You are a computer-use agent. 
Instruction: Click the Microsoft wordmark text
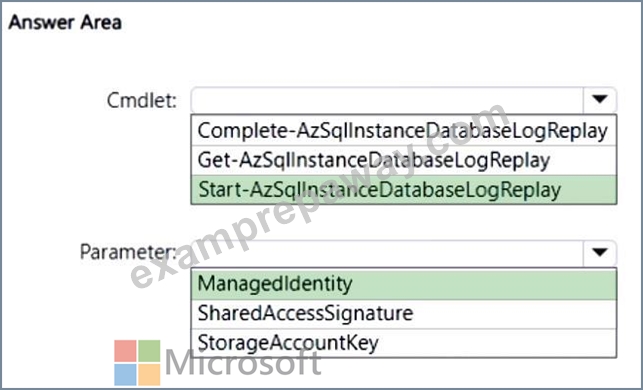coord(243,363)
